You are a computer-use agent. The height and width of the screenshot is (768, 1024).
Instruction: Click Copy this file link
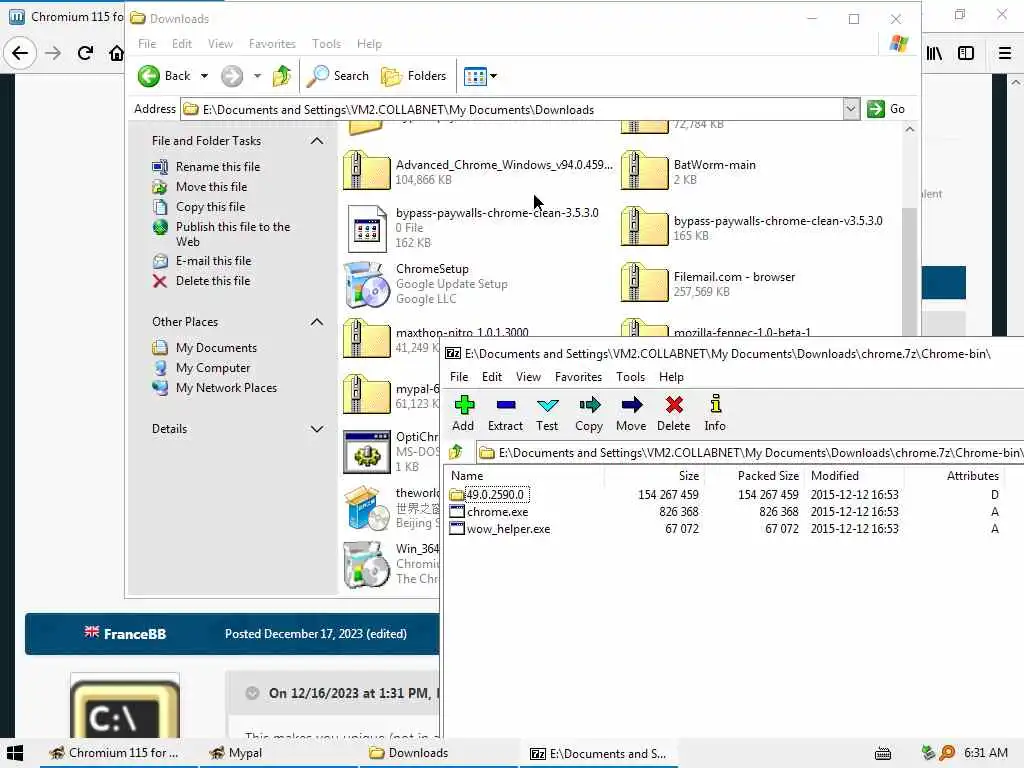pos(210,207)
